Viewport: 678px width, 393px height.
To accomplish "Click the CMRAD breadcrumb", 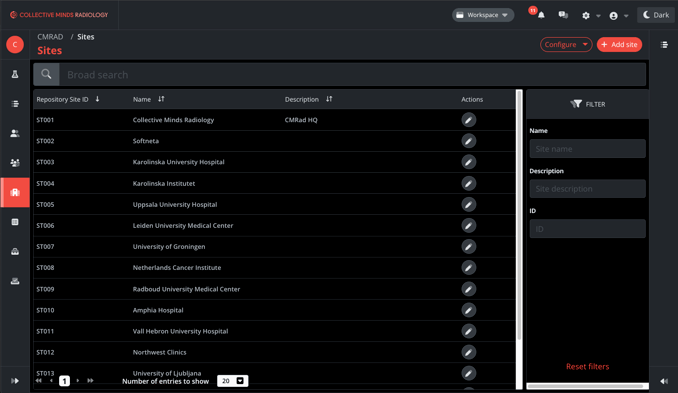I will click(50, 37).
